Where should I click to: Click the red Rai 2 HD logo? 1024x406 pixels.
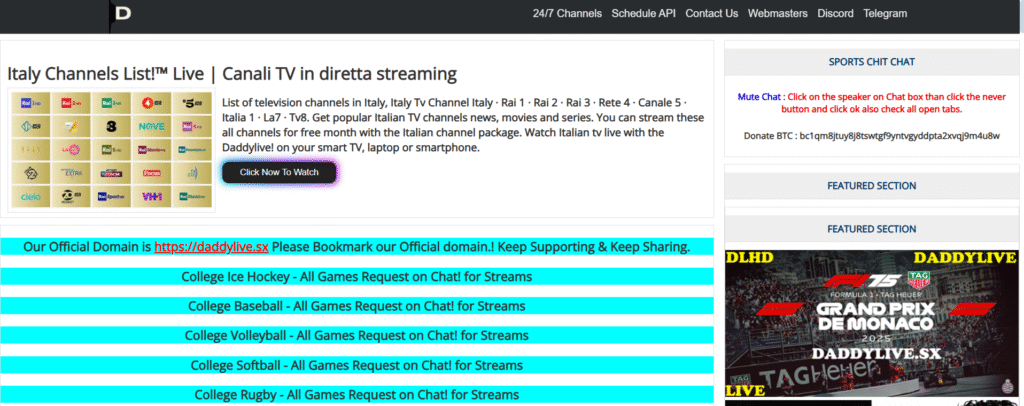71,103
